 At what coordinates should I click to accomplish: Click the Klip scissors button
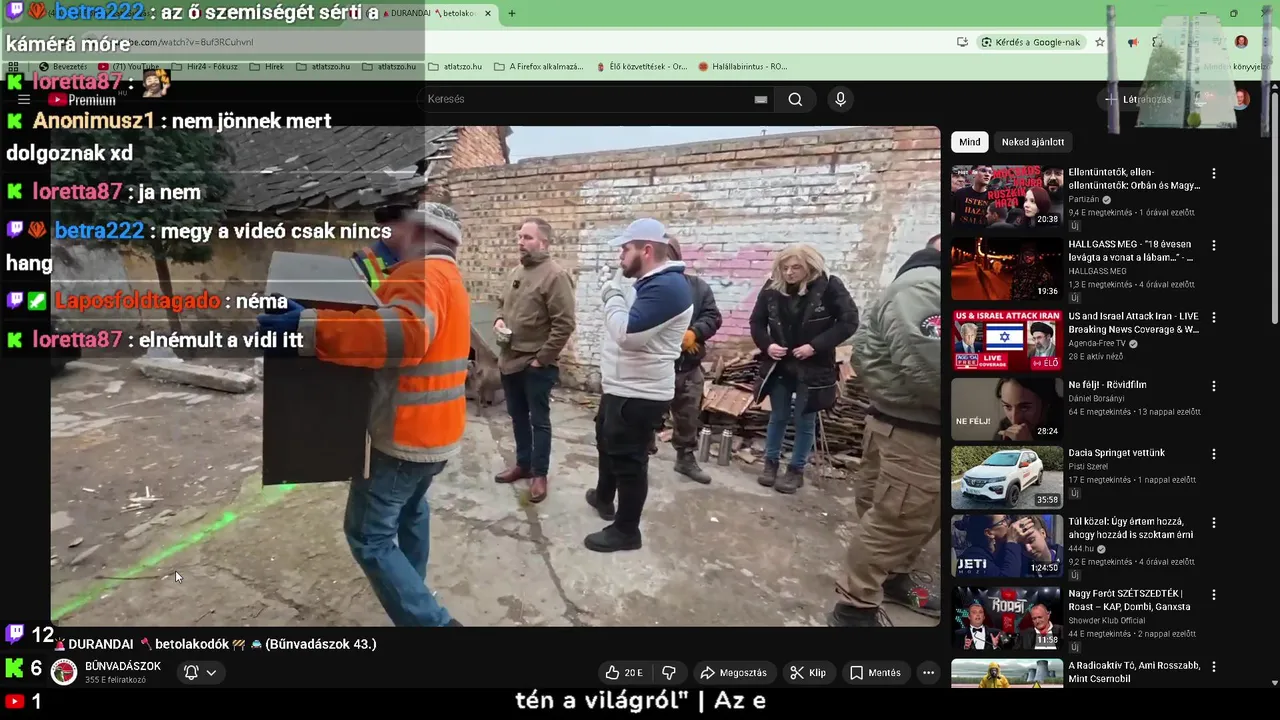tap(808, 673)
